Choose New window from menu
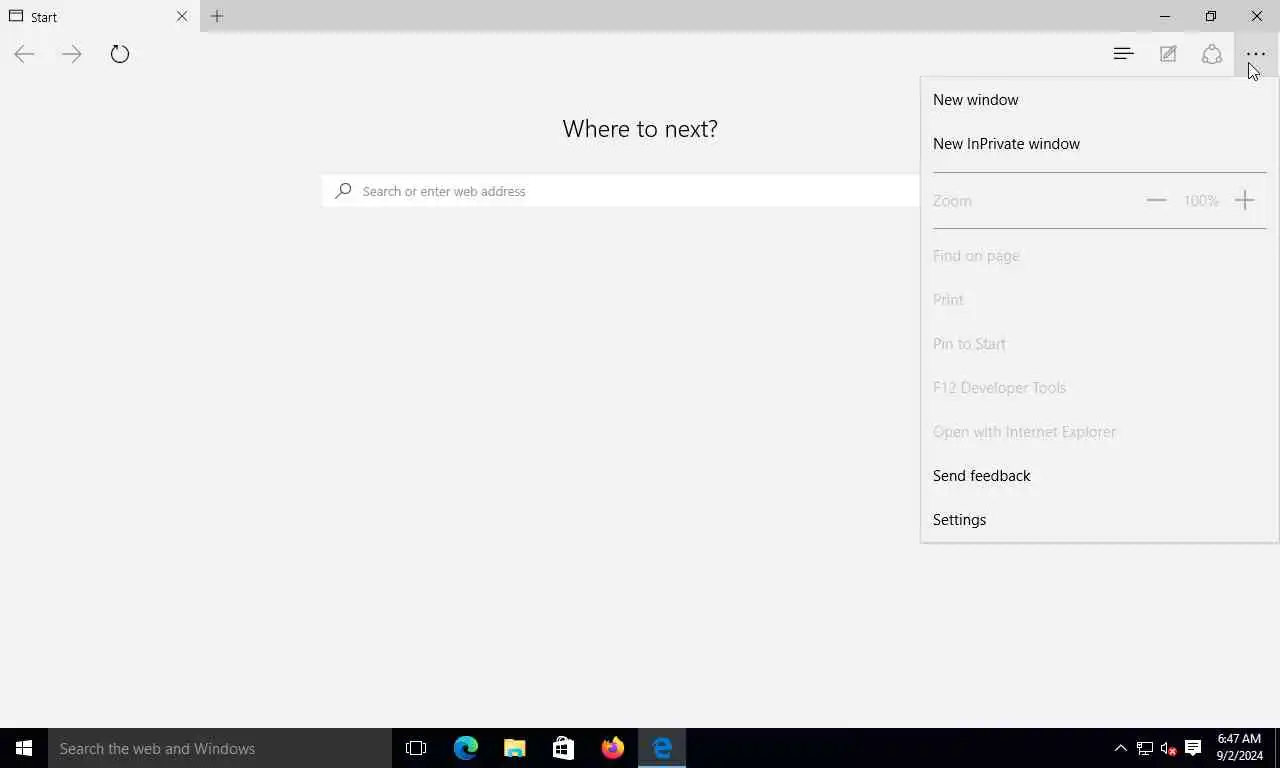The width and height of the screenshot is (1280, 768). pos(1099,100)
